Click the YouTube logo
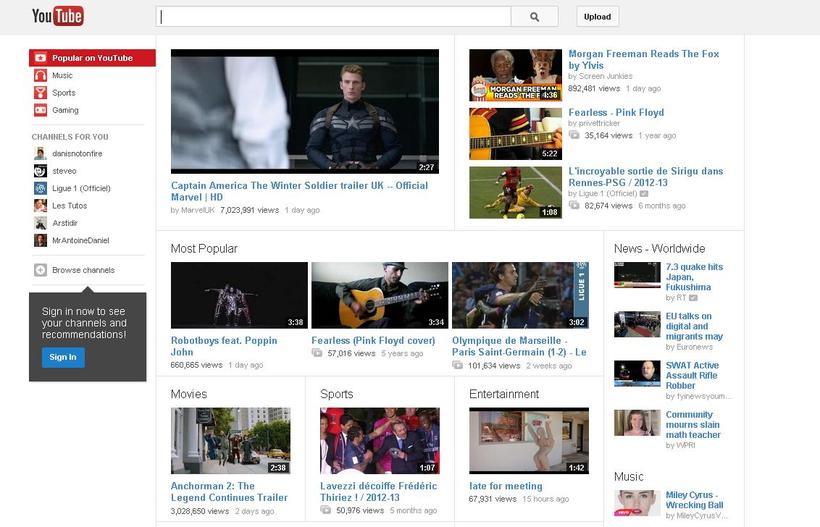This screenshot has width=820, height=527. (x=58, y=16)
